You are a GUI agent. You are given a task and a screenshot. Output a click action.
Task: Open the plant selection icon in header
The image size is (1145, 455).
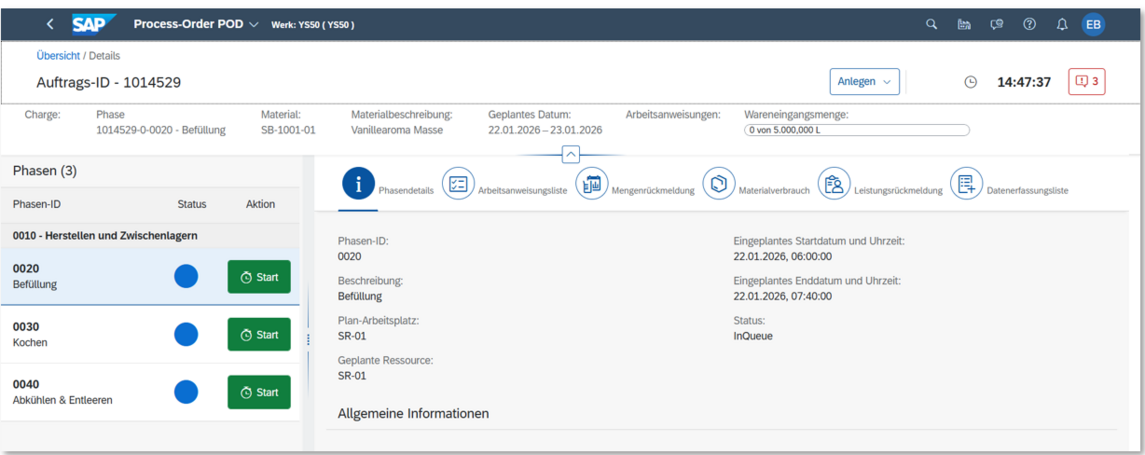(x=964, y=24)
